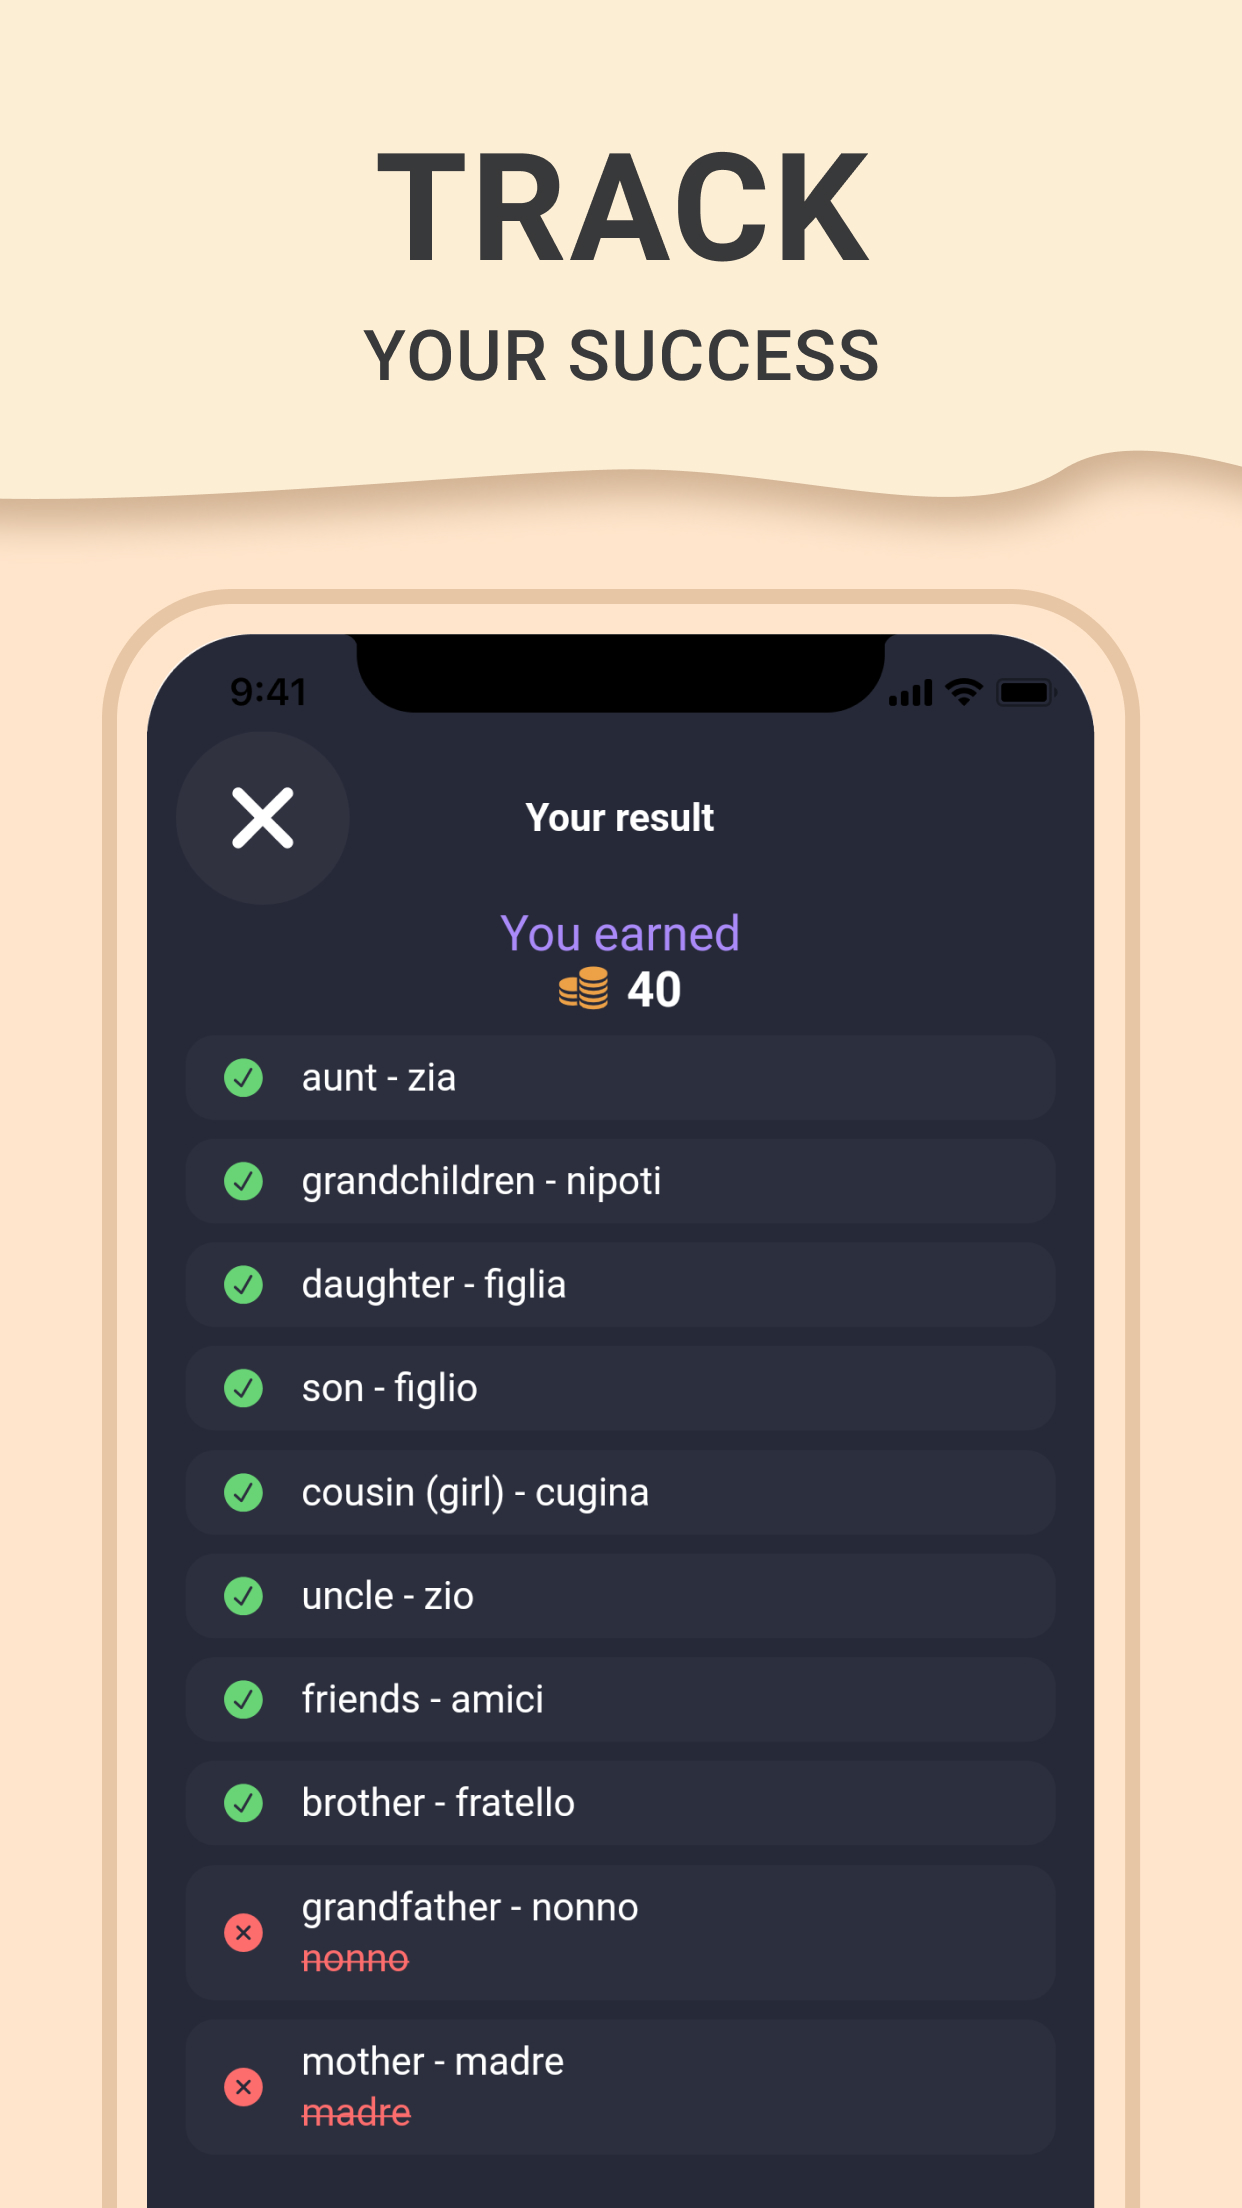The height and width of the screenshot is (2208, 1242).
Task: Open the brother - fratello result entry
Action: (620, 1803)
